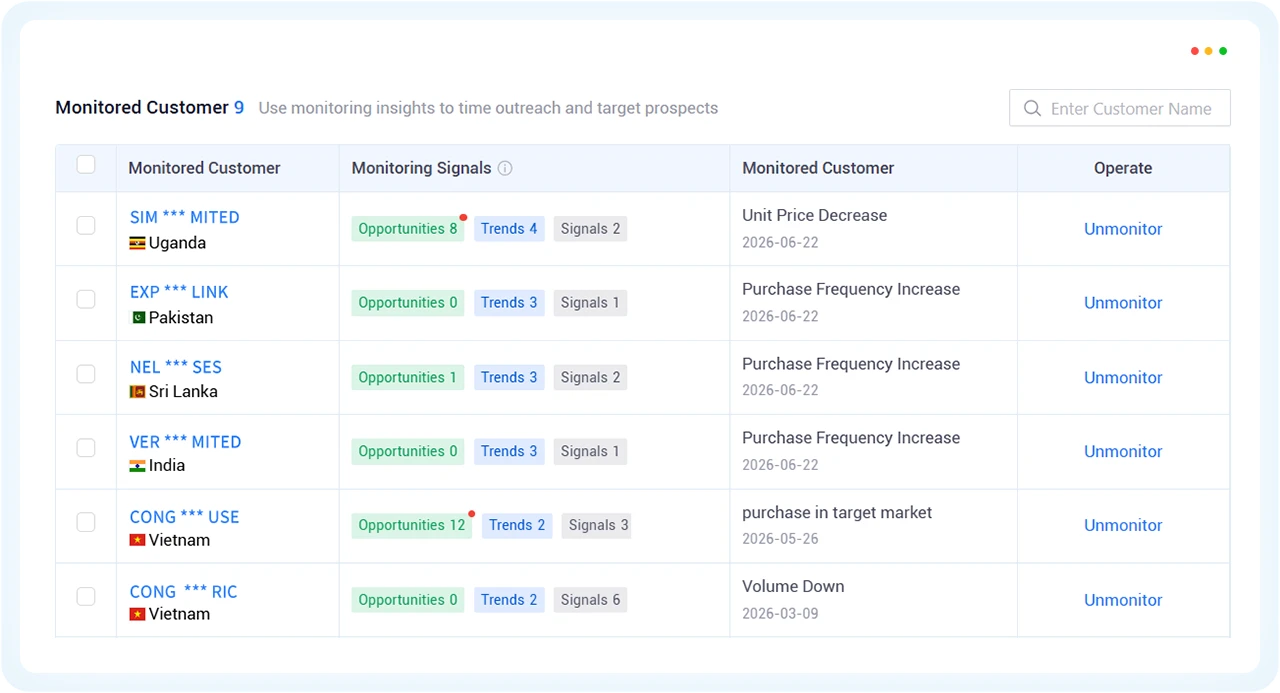Unmonitor the SIM *** MITED customer
Viewport: 1280px width, 693px height.
(1123, 229)
